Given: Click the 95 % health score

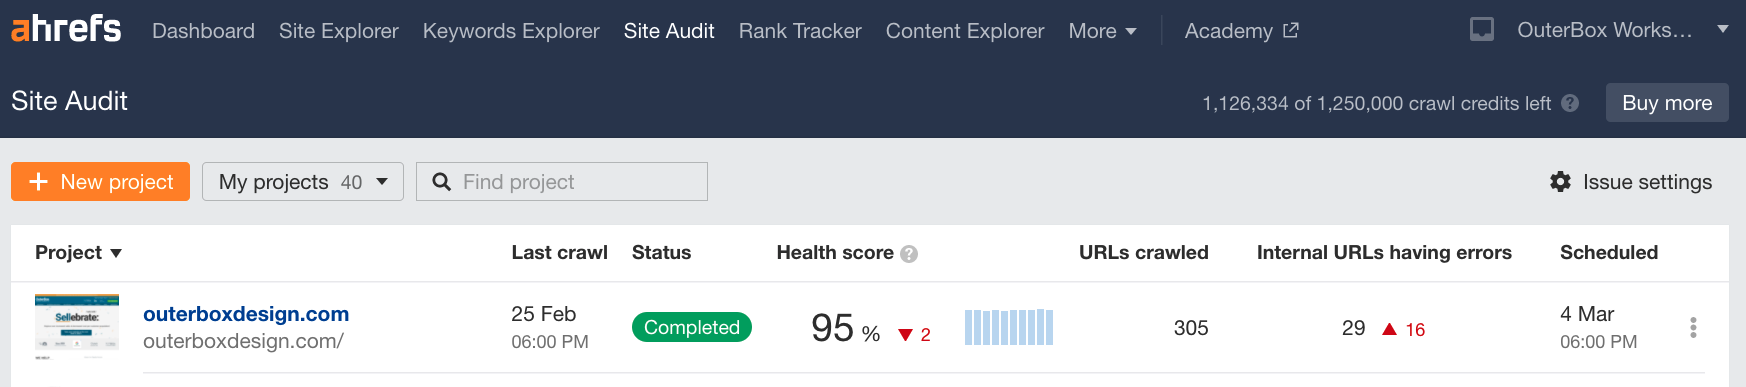Looking at the screenshot, I should (x=845, y=328).
